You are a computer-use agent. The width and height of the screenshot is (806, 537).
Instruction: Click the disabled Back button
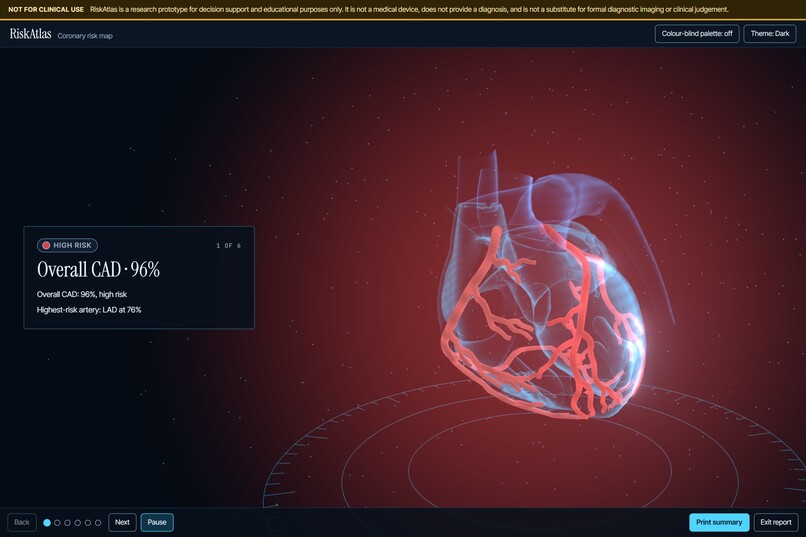point(22,522)
